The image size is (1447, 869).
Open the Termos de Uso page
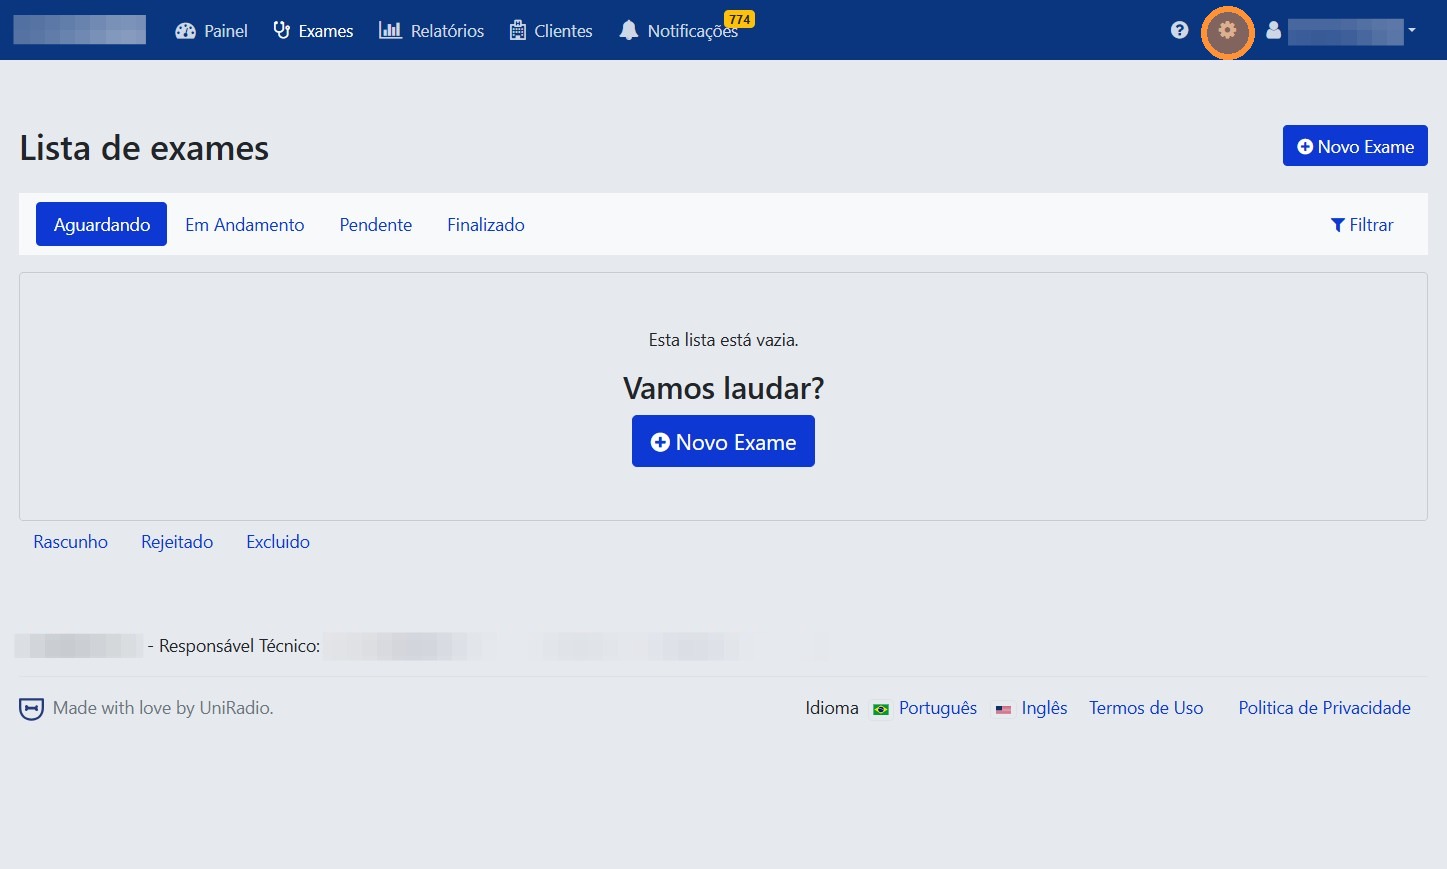point(1145,708)
